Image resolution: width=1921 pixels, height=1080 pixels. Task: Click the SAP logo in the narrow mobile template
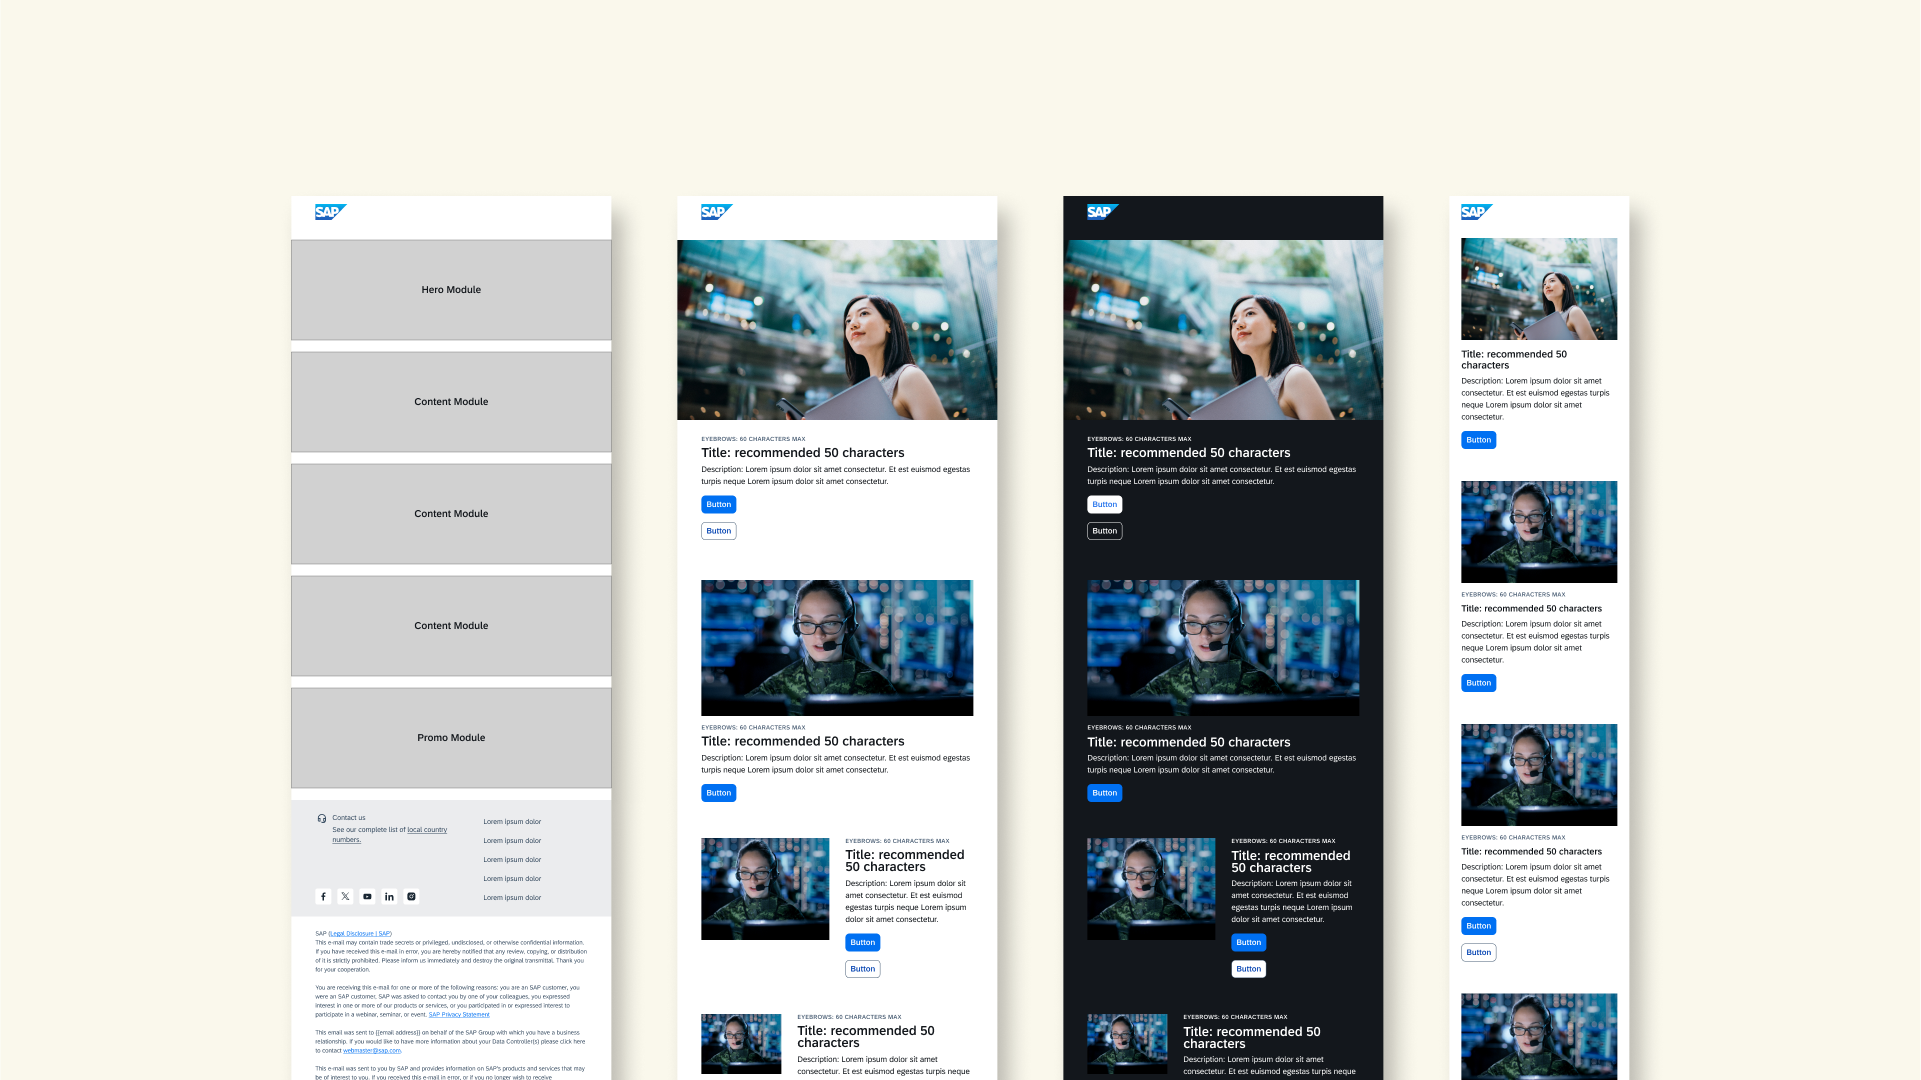tap(1476, 212)
